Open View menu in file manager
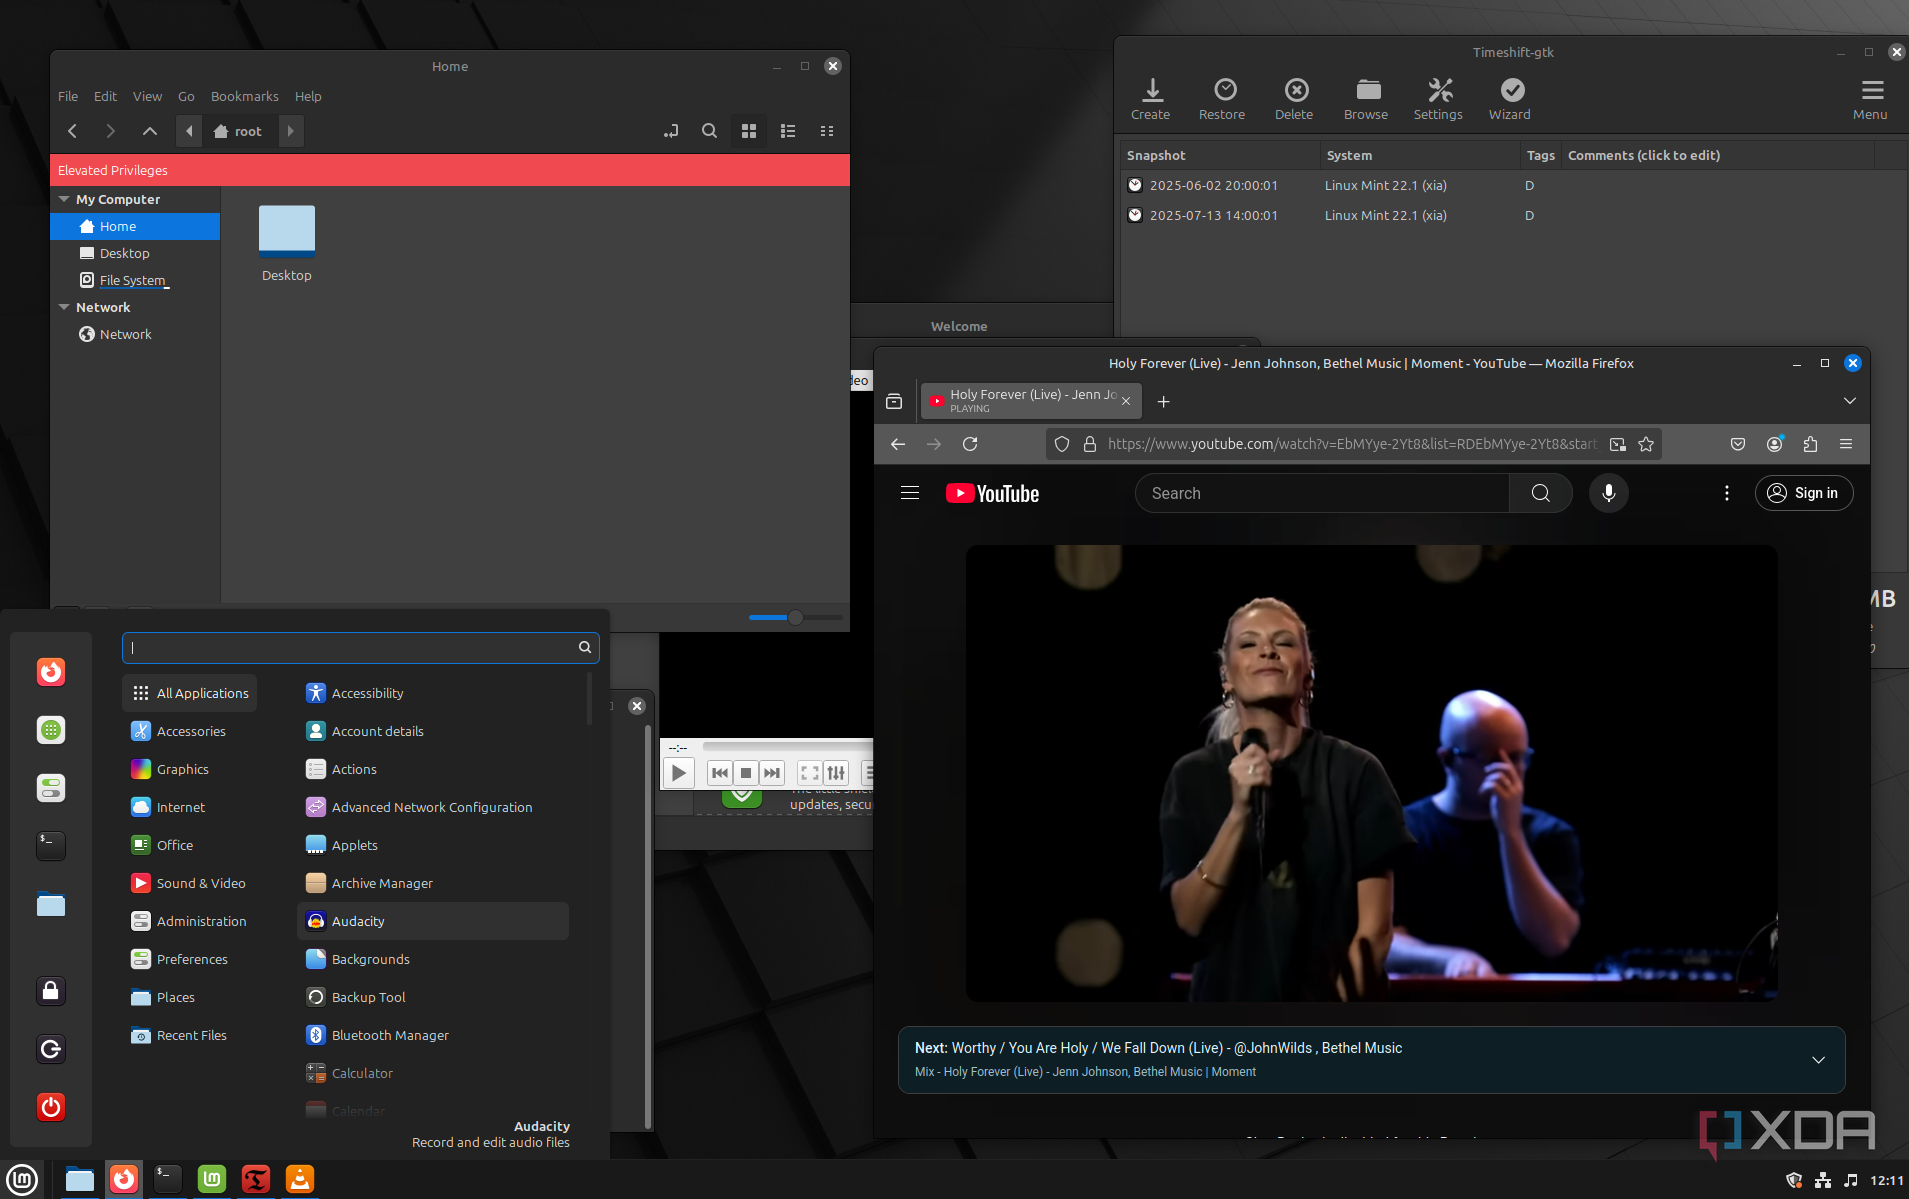1909x1199 pixels. pyautogui.click(x=147, y=96)
